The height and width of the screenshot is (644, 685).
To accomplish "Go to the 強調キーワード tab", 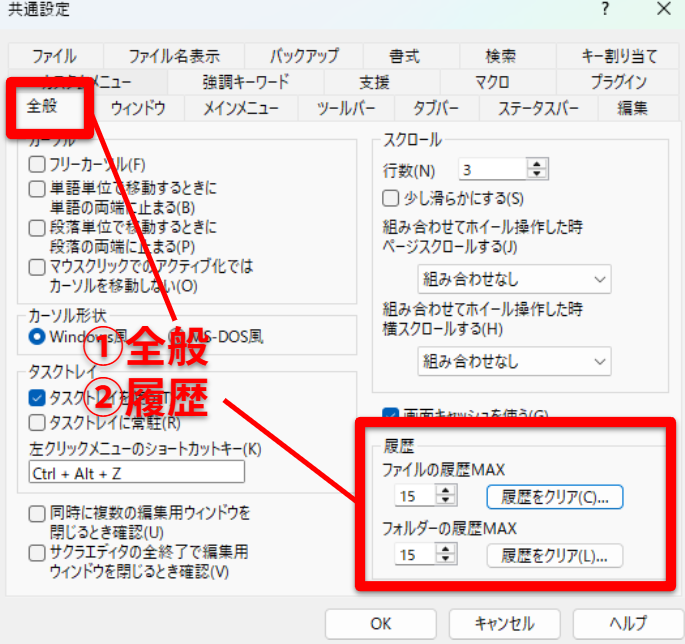I will (x=246, y=82).
